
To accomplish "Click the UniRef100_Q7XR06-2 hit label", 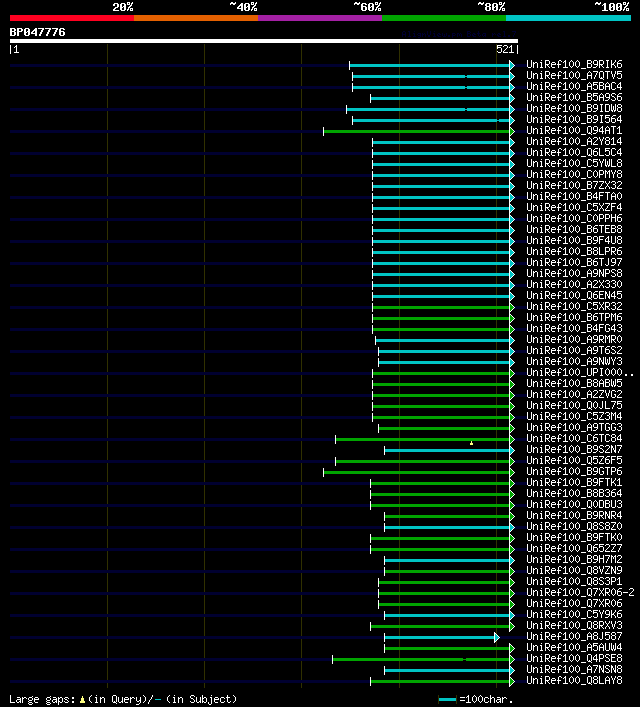I will point(580,592).
